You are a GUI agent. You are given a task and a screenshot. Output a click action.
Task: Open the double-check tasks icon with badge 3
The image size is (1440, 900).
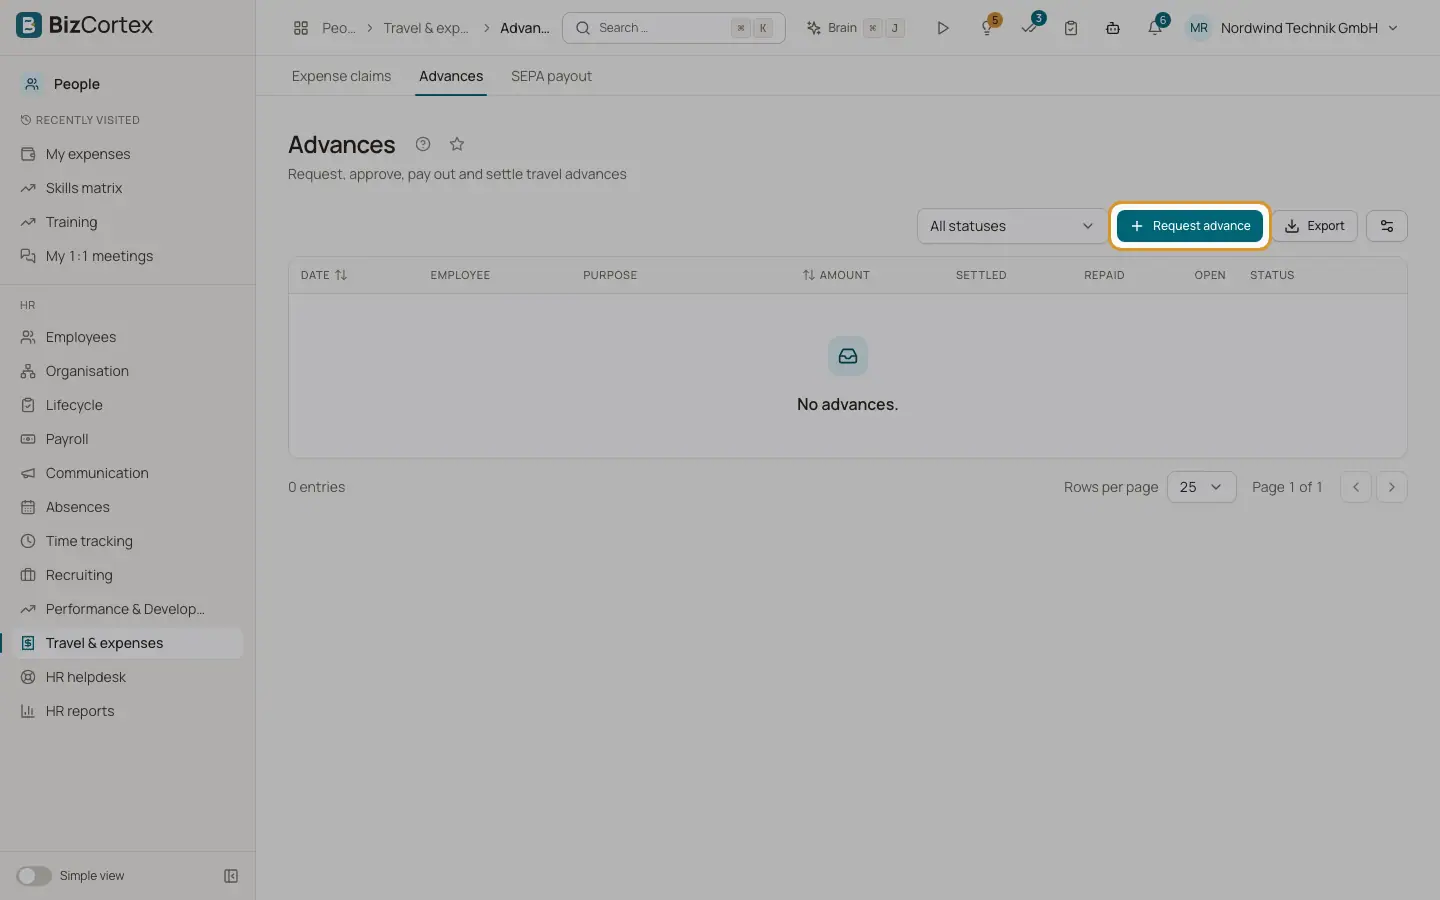1030,28
